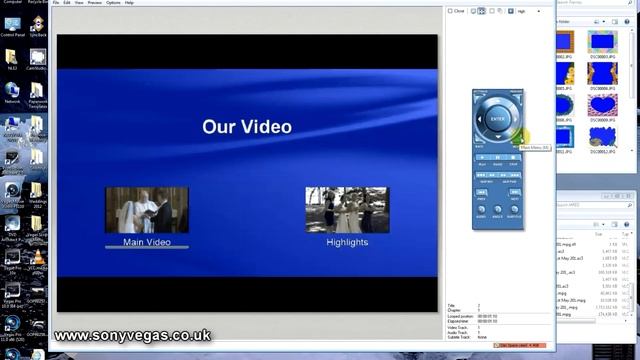
Task: Click the slow forward button on the remote
Action: (504, 175)
